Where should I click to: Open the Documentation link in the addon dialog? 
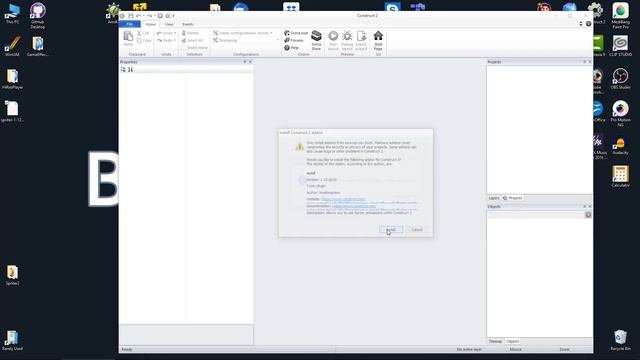click(353, 206)
